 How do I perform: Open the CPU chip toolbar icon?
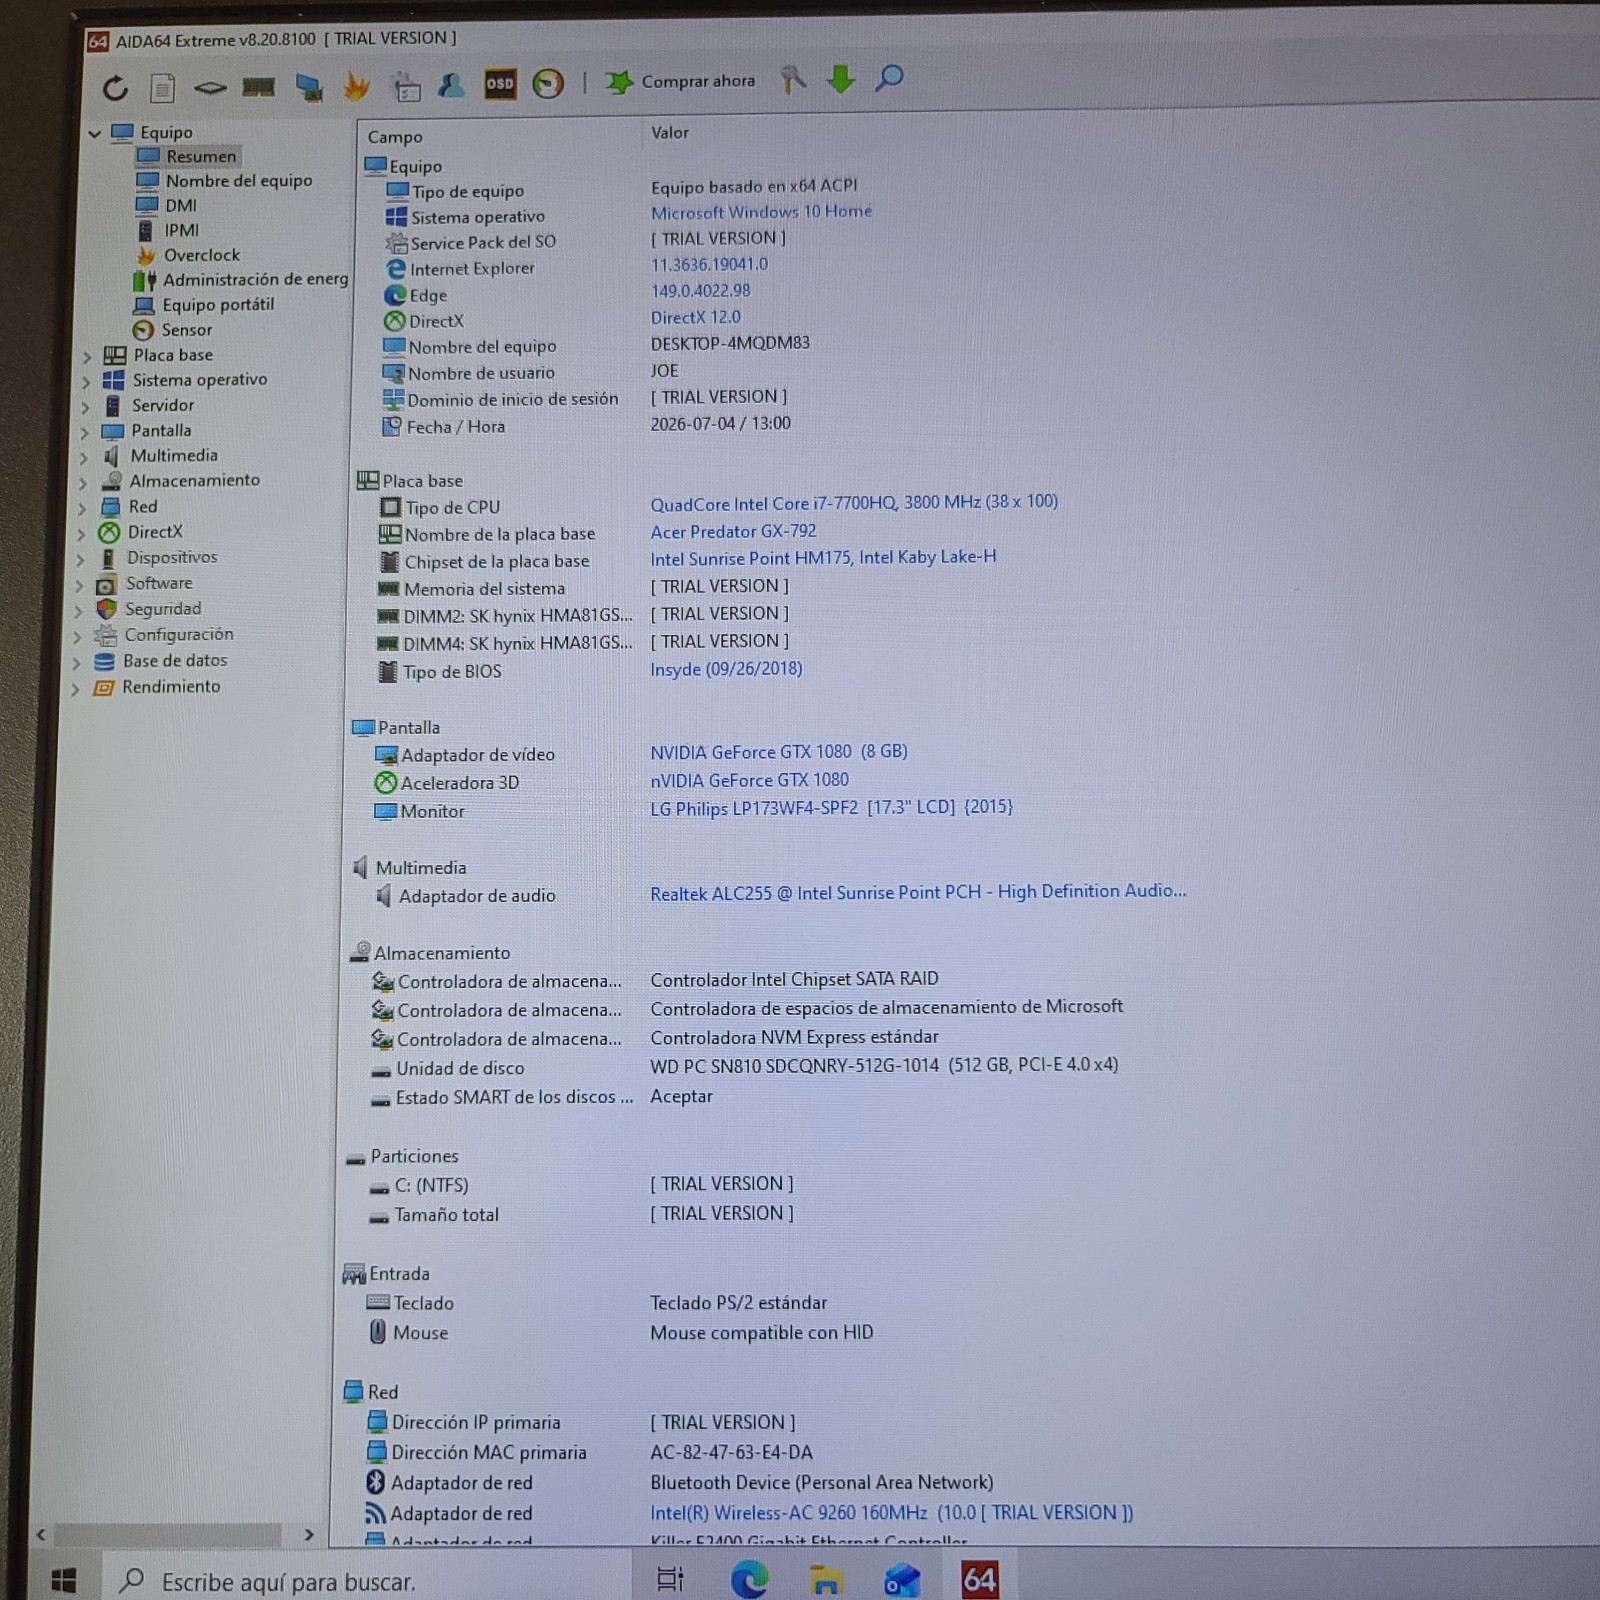click(210, 88)
